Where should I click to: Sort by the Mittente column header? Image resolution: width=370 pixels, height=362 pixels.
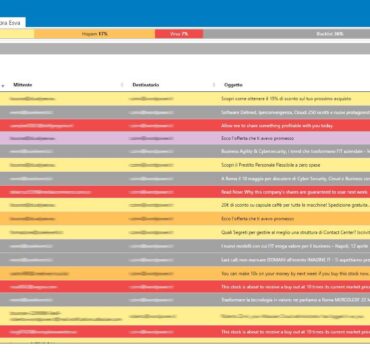click(23, 85)
